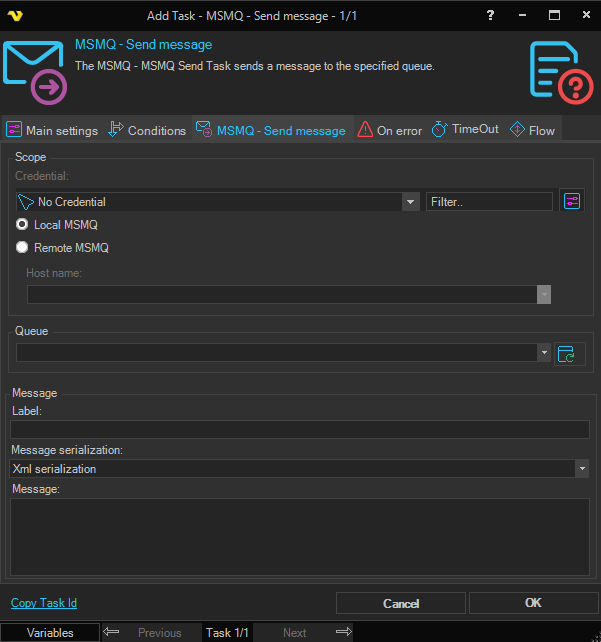Expand the Message serialization dropdown
The height and width of the screenshot is (642, 601).
(581, 468)
